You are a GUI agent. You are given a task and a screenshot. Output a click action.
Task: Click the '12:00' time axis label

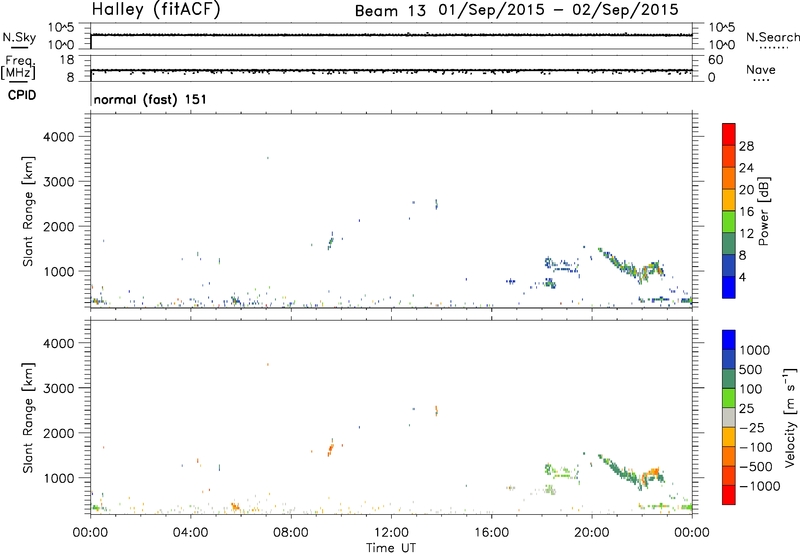(391, 533)
